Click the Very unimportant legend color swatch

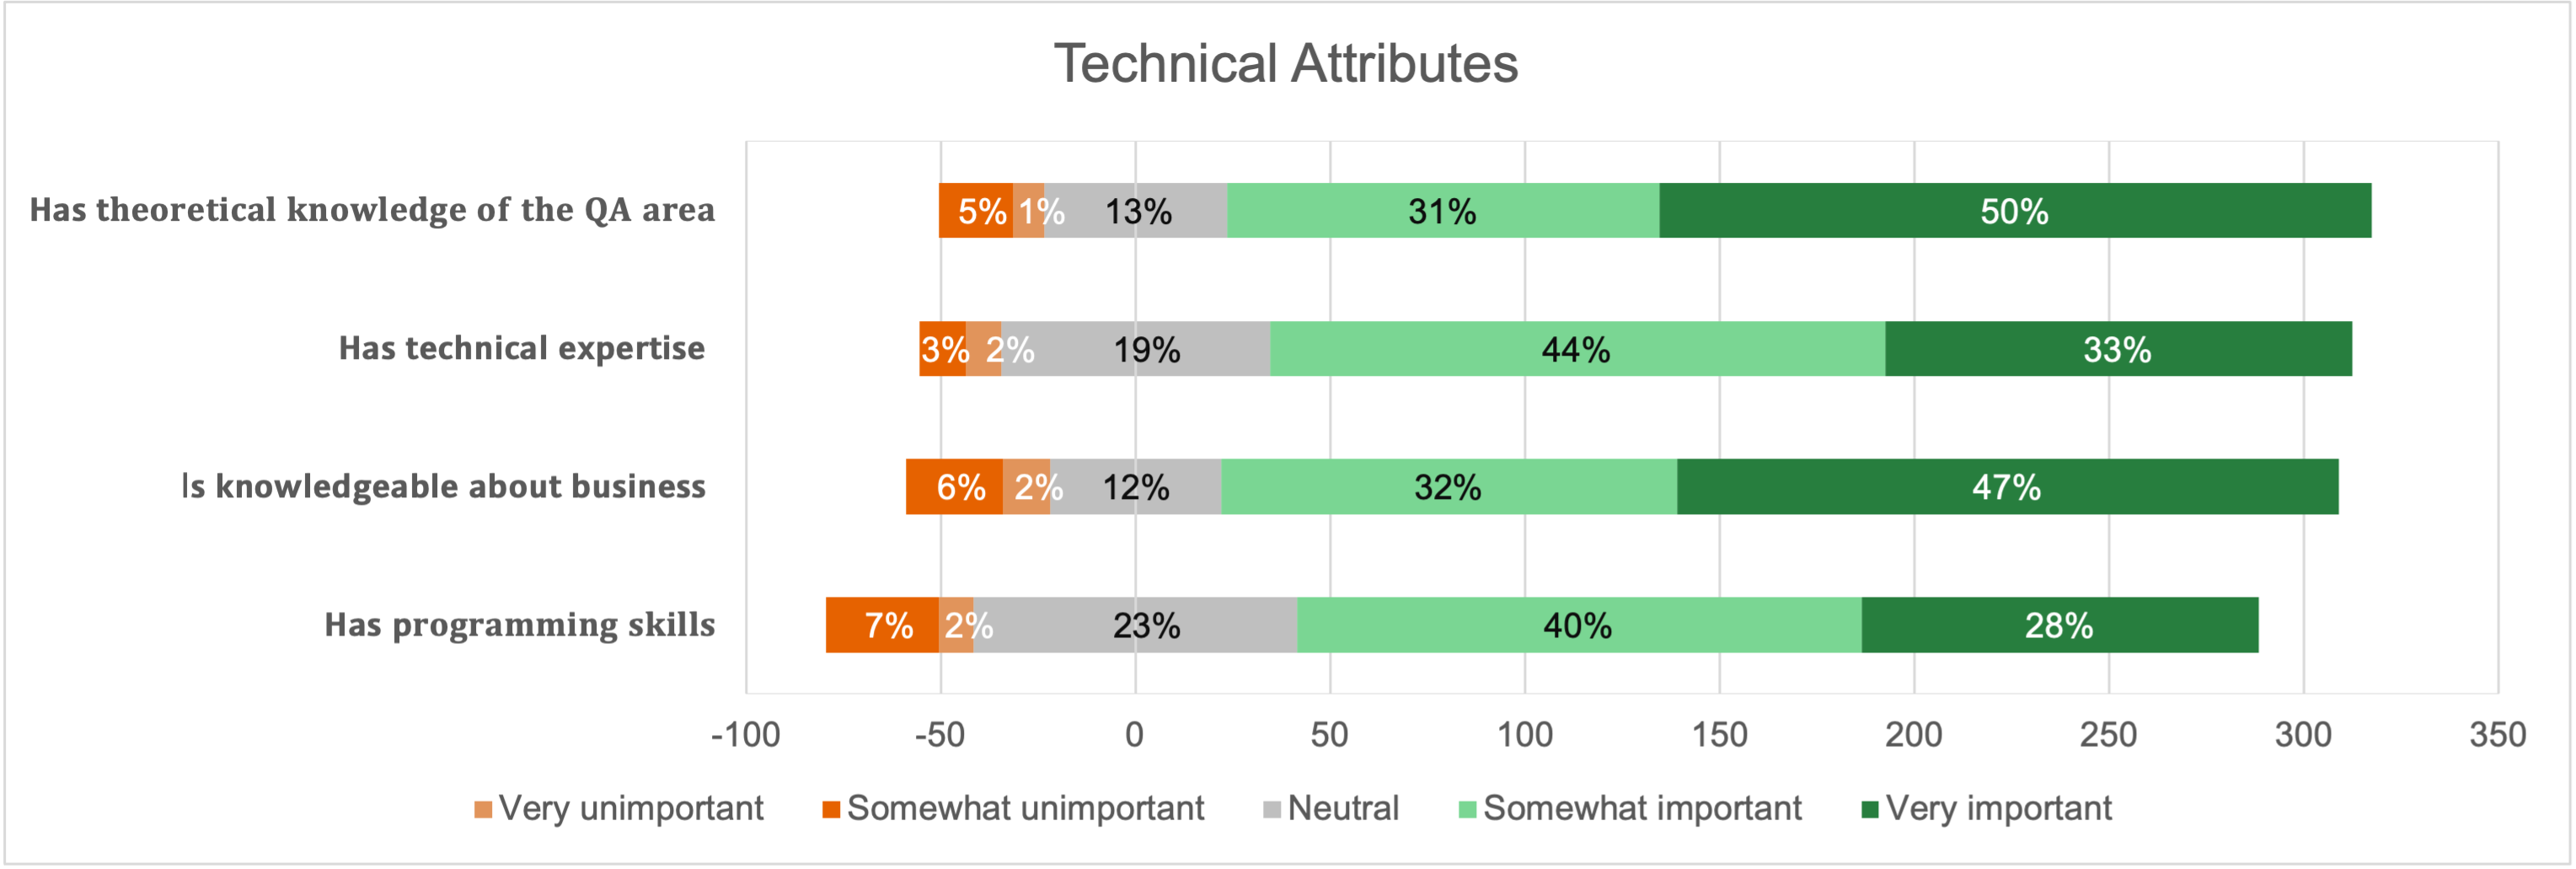click(483, 809)
